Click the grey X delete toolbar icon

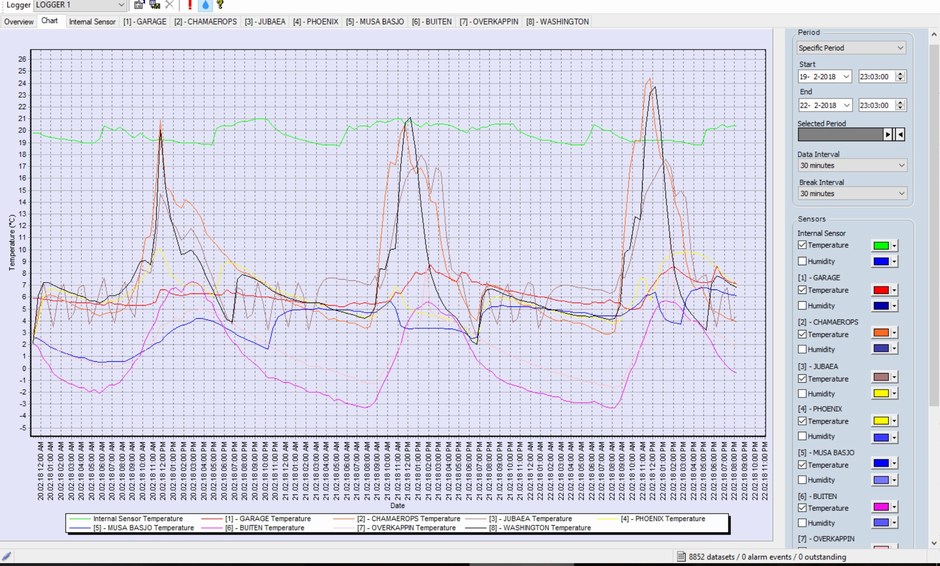point(170,5)
